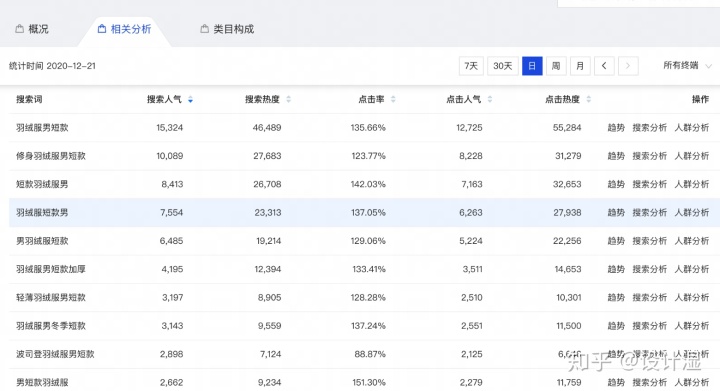Click search term 男羽绒服短款
This screenshot has height=391, width=720.
coord(42,241)
